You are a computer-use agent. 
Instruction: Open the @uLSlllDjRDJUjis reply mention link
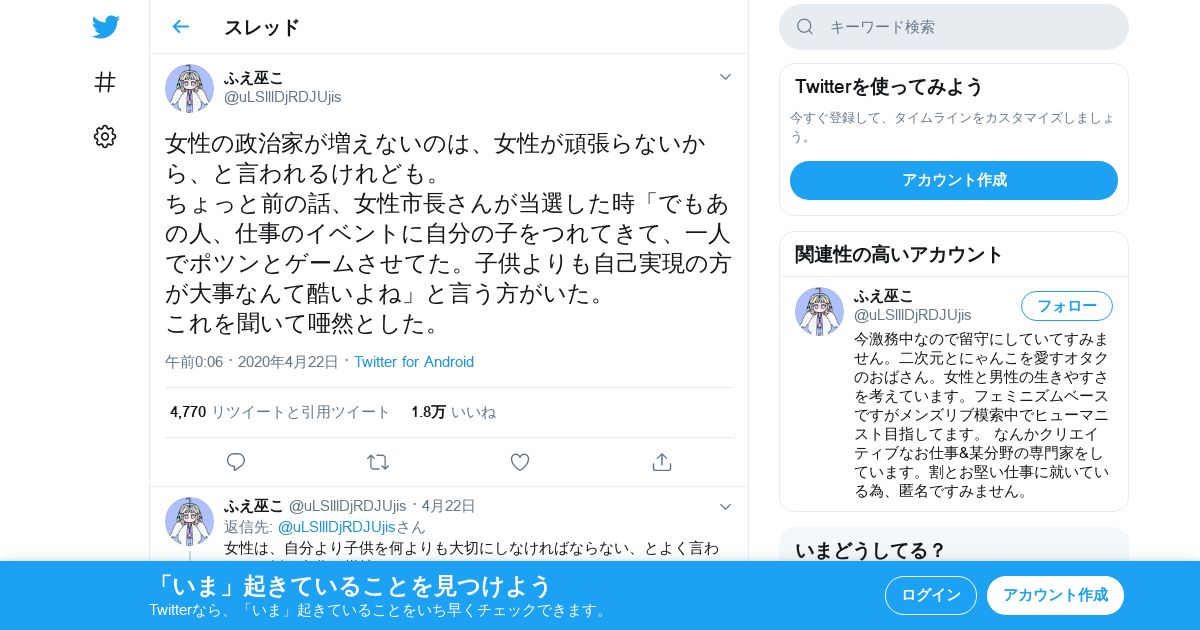coord(337,526)
